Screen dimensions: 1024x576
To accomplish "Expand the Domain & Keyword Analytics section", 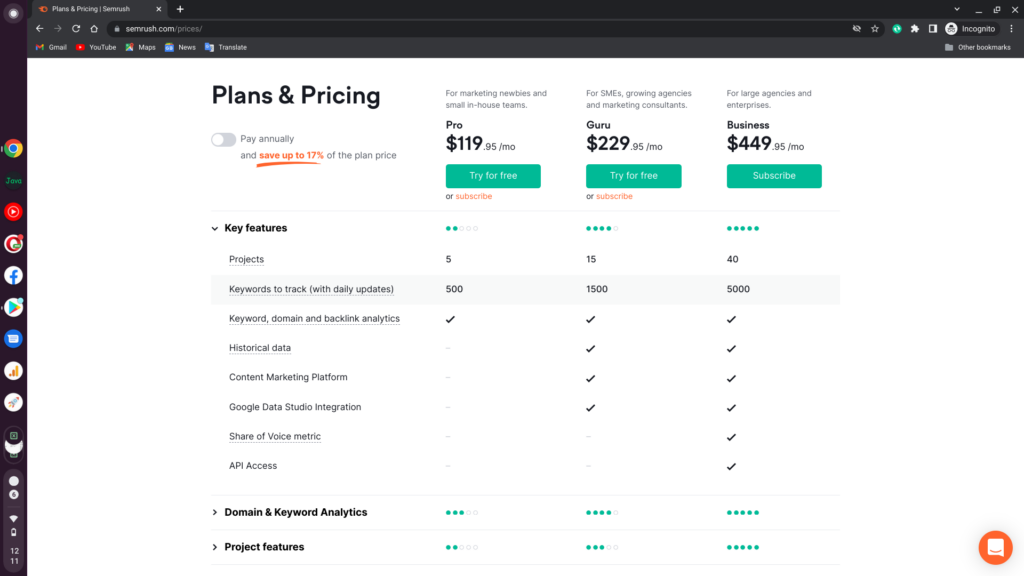I will 215,513.
